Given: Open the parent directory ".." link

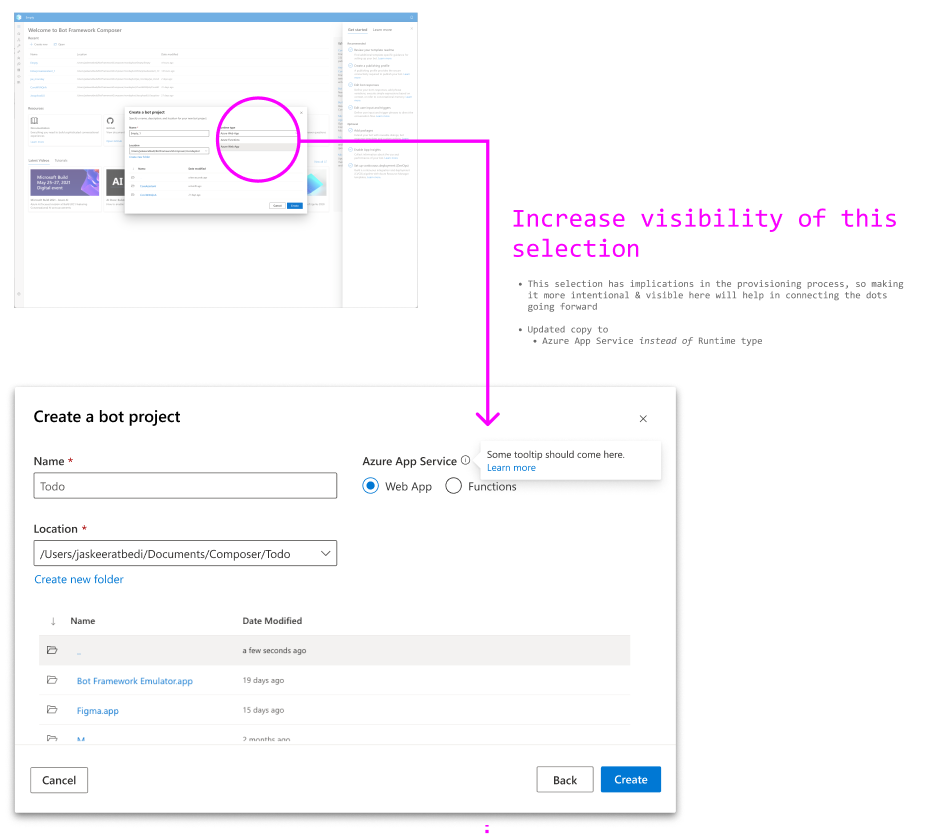Looking at the screenshot, I should point(79,652).
